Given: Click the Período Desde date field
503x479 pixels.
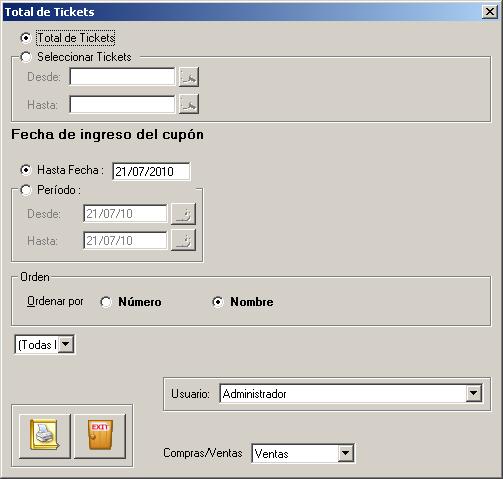Looking at the screenshot, I should pos(125,214).
